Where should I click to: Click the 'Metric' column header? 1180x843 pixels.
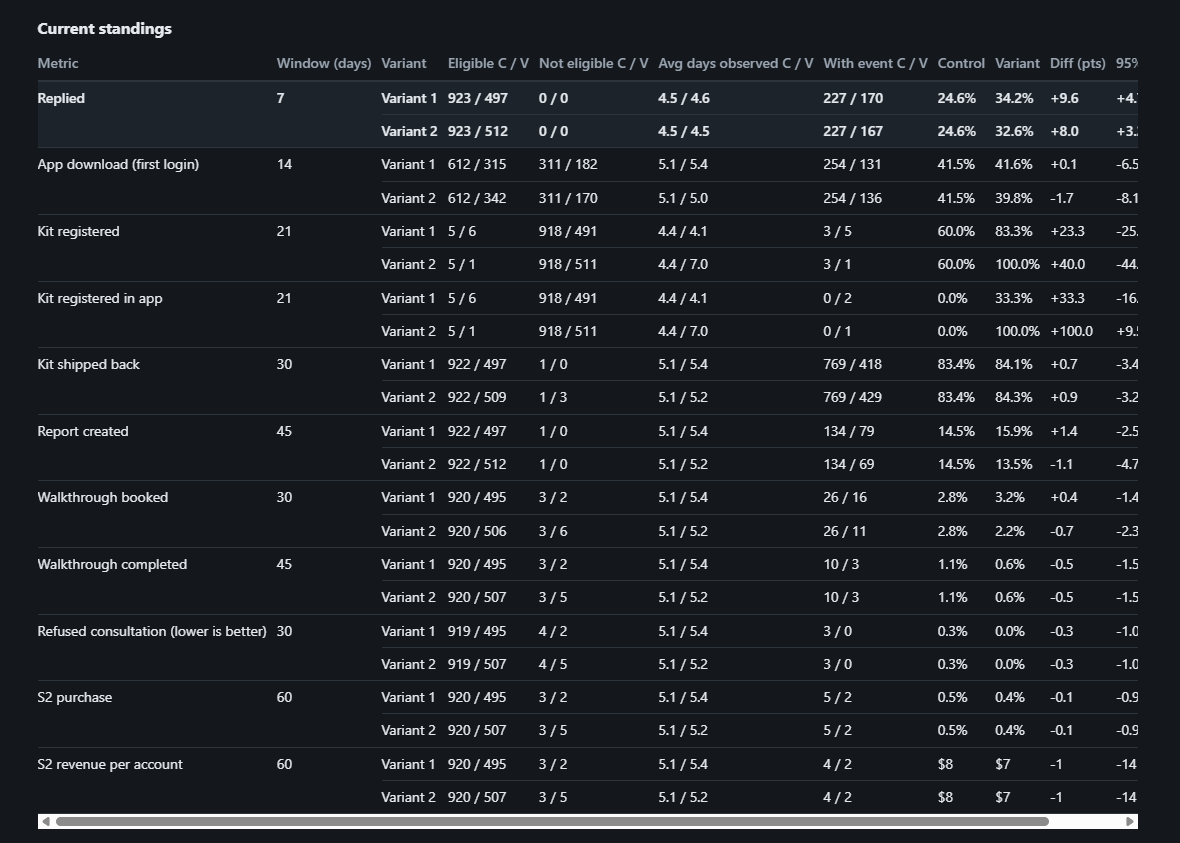click(x=58, y=63)
